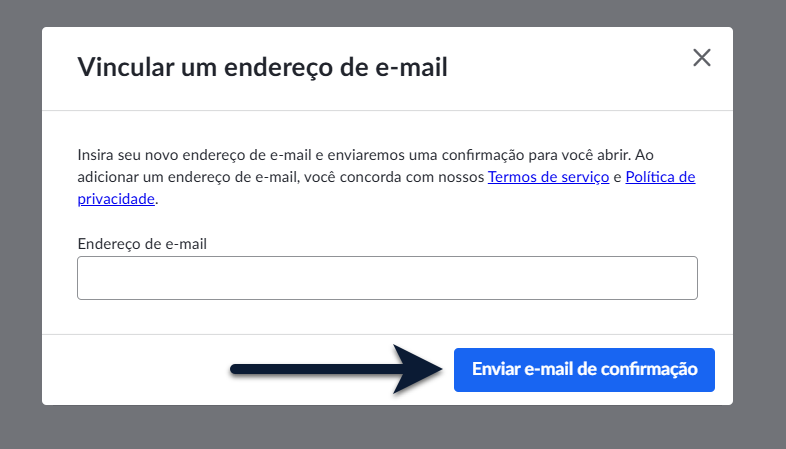The image size is (786, 449).
Task: Click the dark arrow pointing at the button
Action: [x=336, y=369]
